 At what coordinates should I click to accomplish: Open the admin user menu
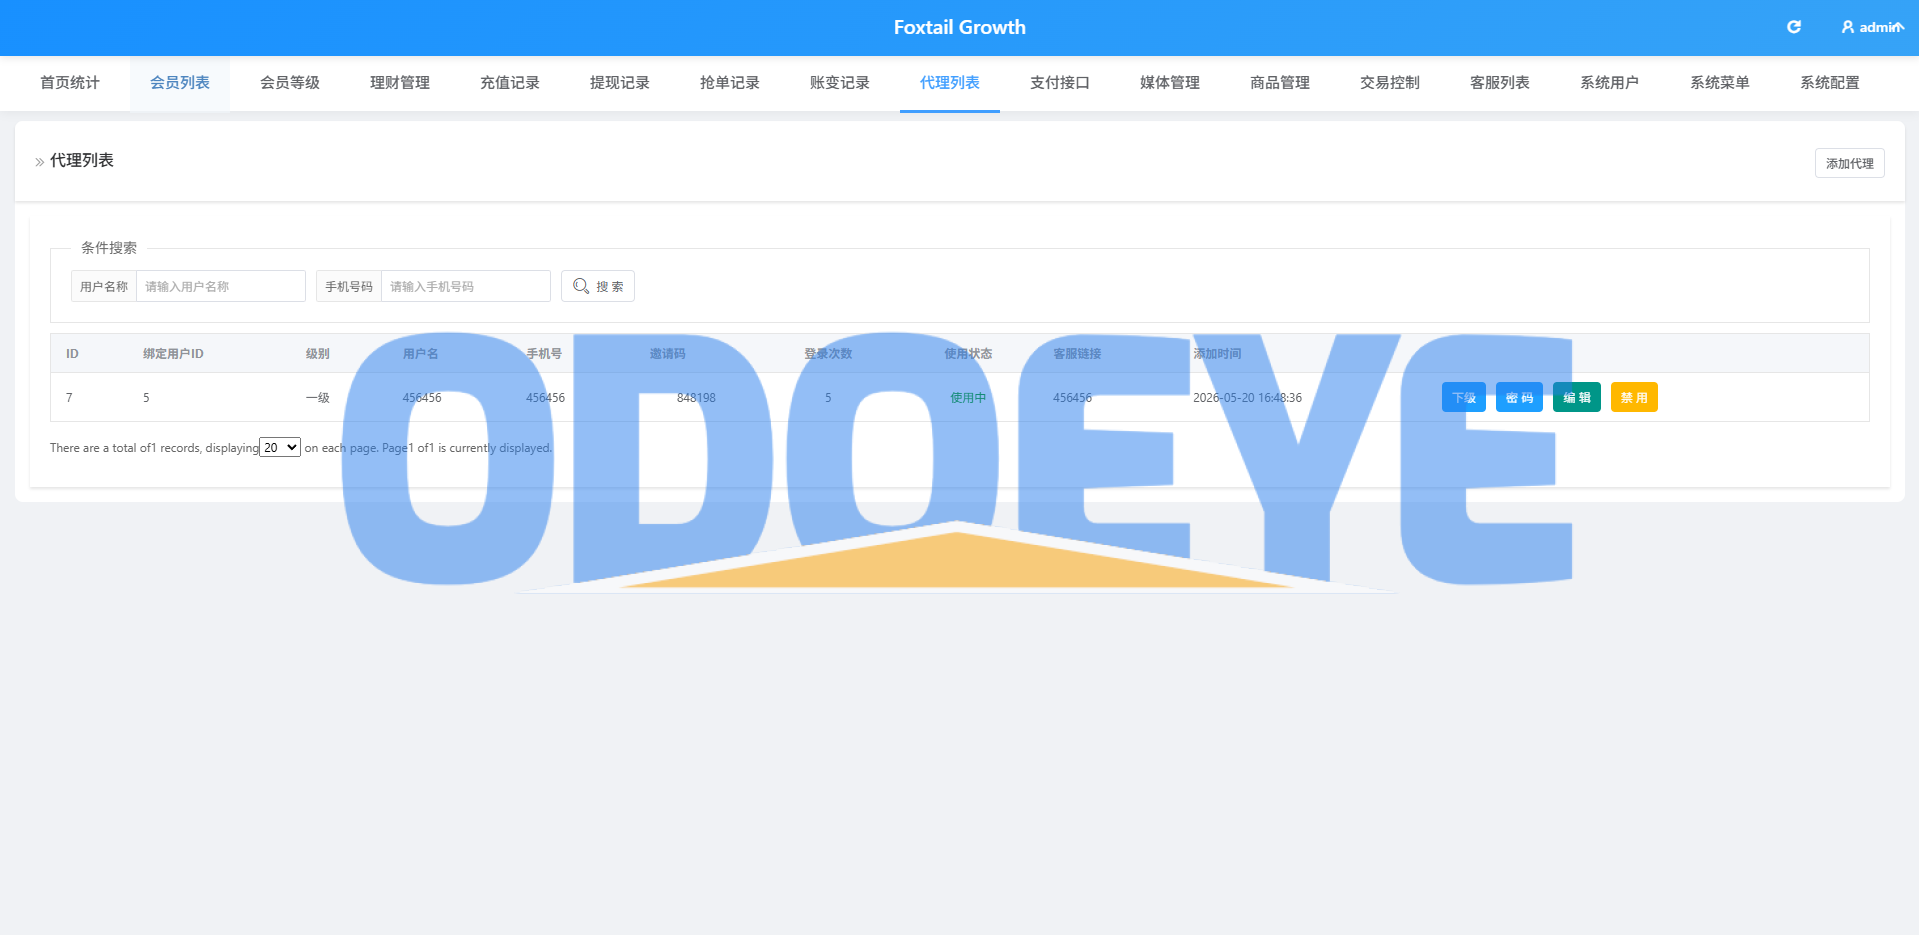1872,27
